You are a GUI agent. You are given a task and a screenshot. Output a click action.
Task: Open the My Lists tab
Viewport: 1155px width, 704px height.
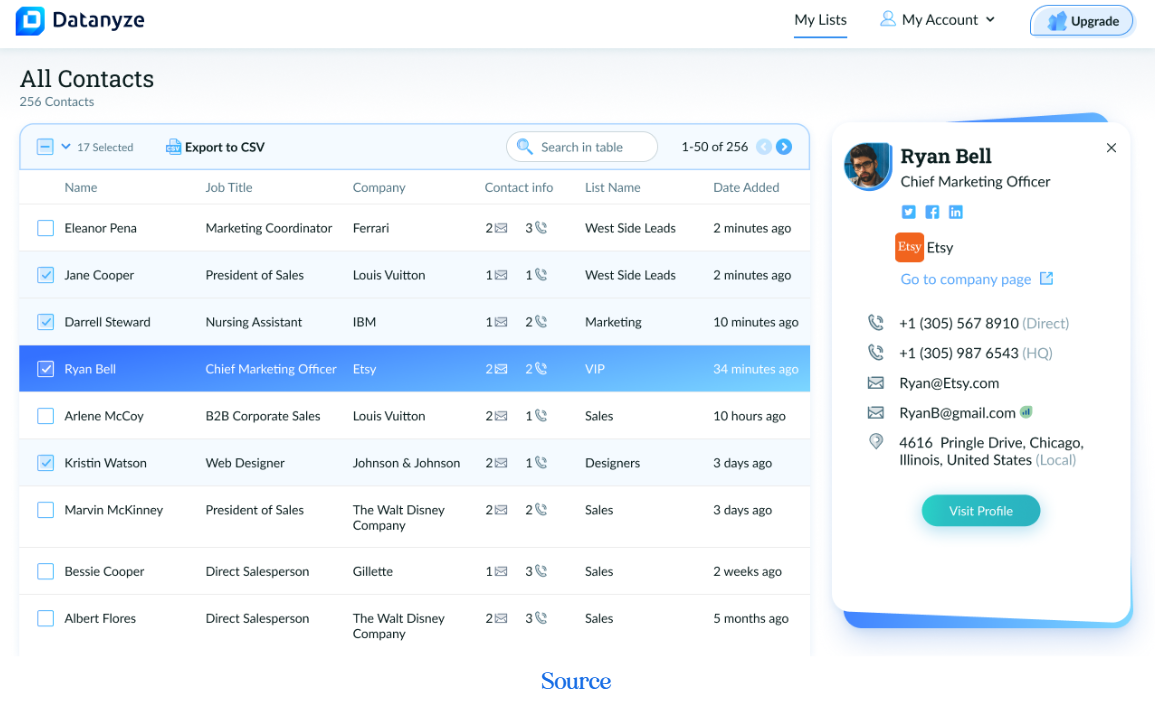tap(821, 20)
